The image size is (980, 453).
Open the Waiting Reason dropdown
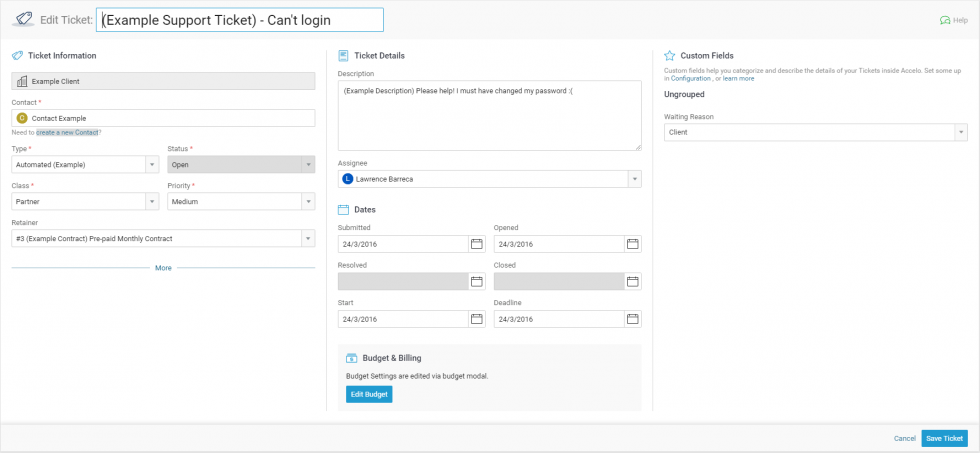pos(816,132)
